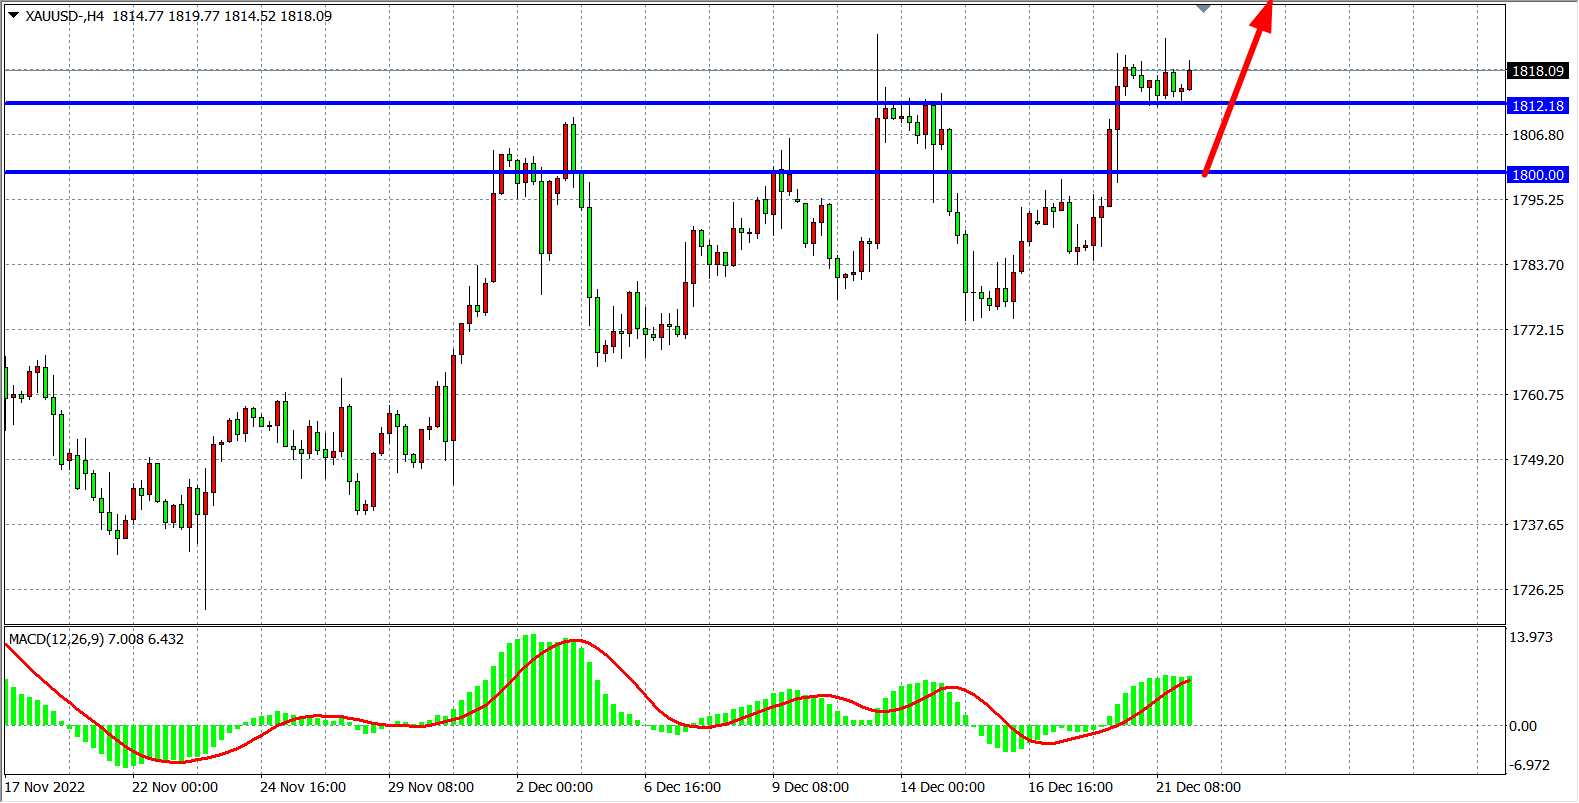Click the blue 1812.18 level label

(1537, 106)
